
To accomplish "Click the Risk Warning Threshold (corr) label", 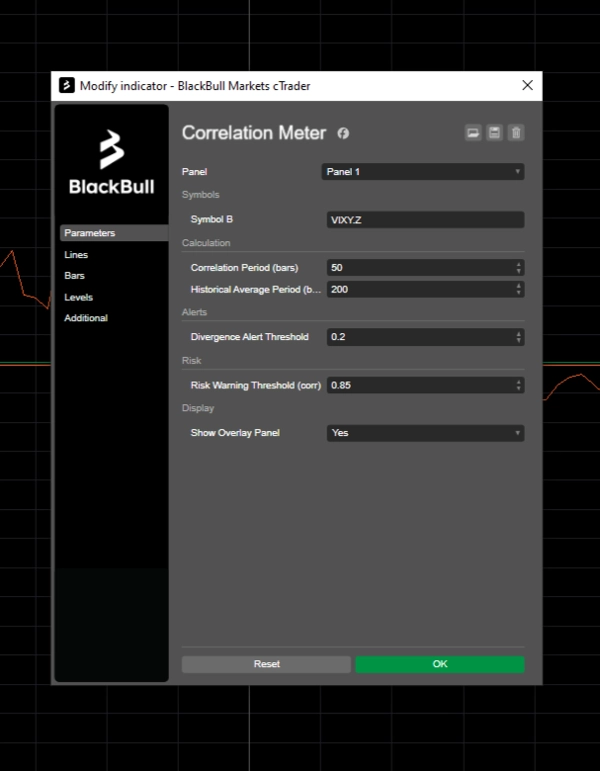I will [x=256, y=386].
